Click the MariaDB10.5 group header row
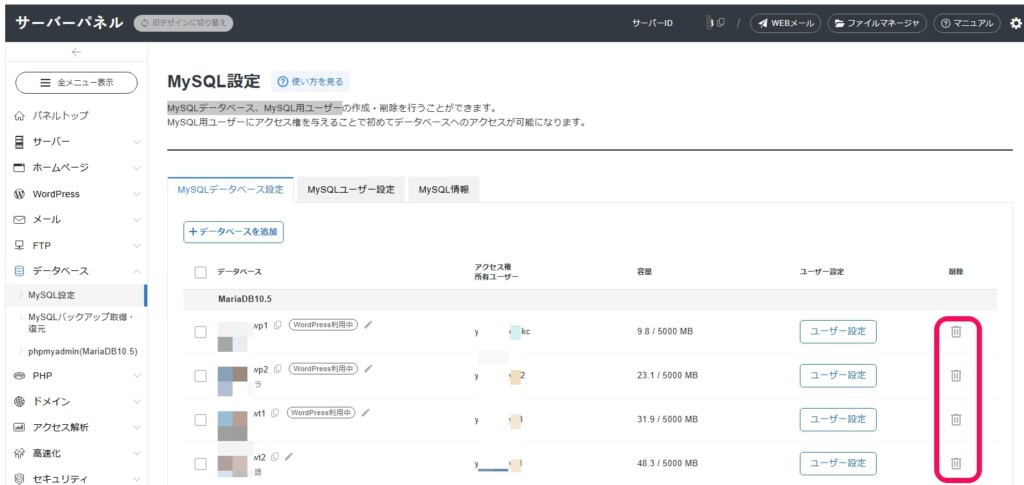The height and width of the screenshot is (485, 1024). pos(590,300)
